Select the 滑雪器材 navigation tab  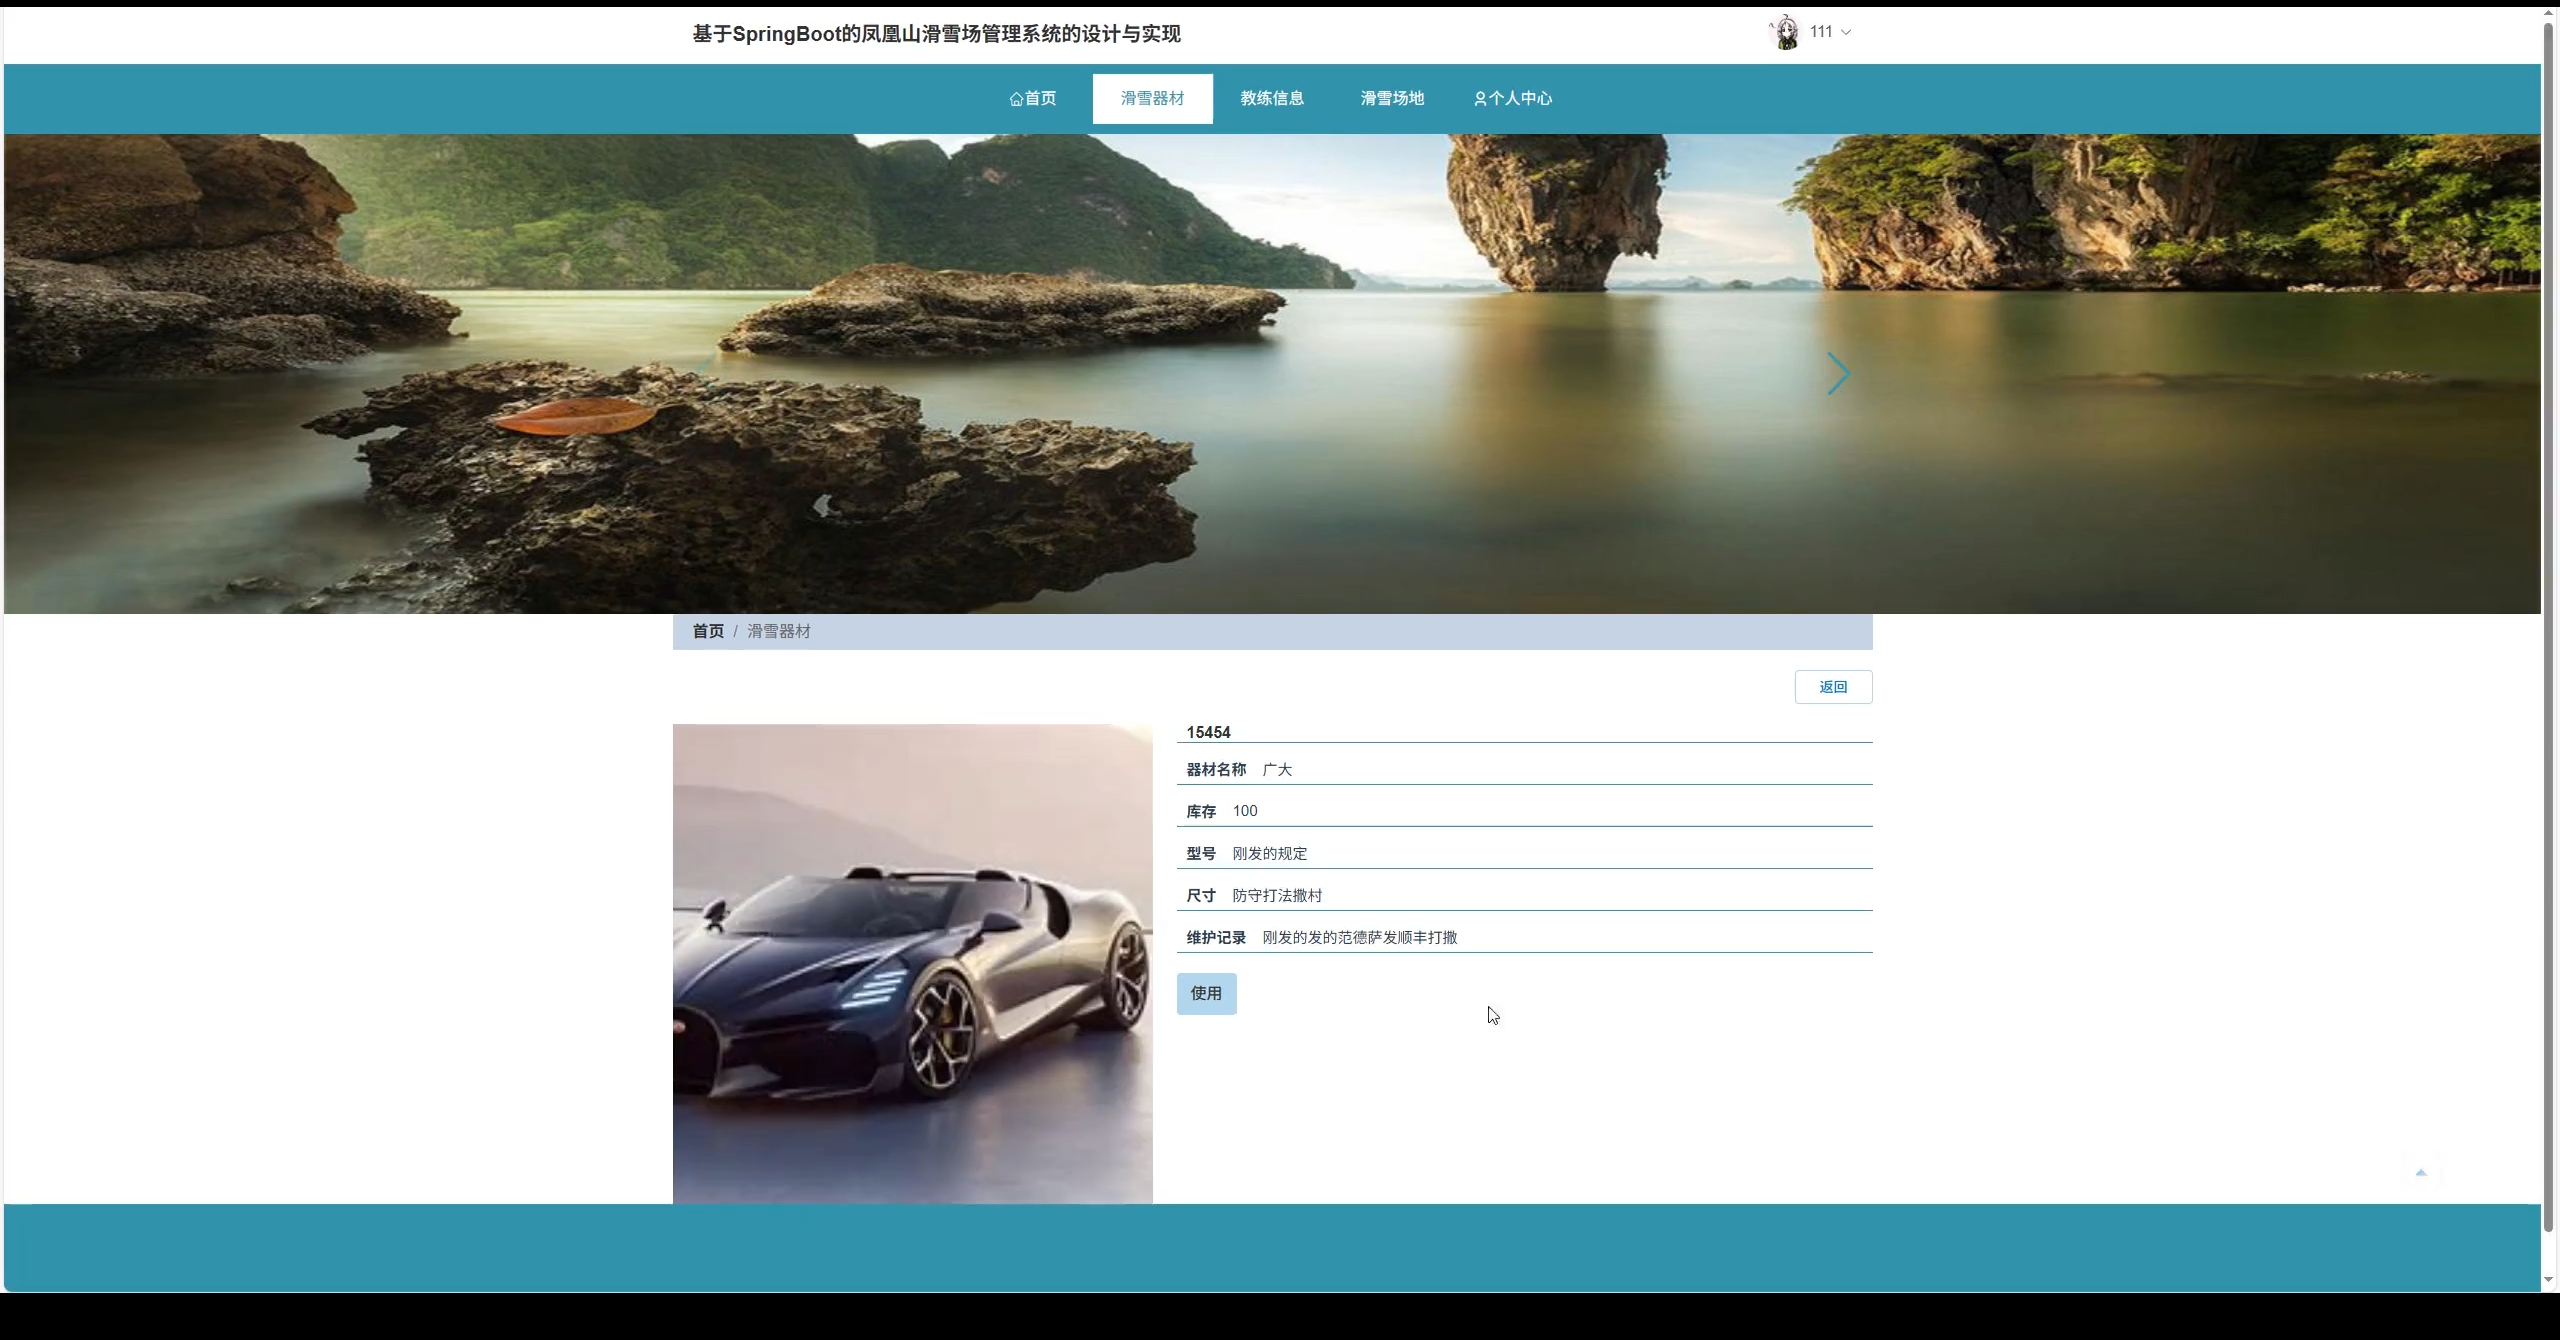(x=1152, y=98)
